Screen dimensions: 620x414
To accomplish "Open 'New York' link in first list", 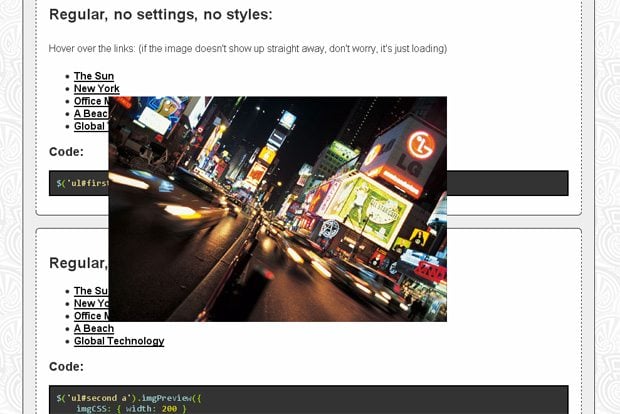I will pyautogui.click(x=96, y=89).
